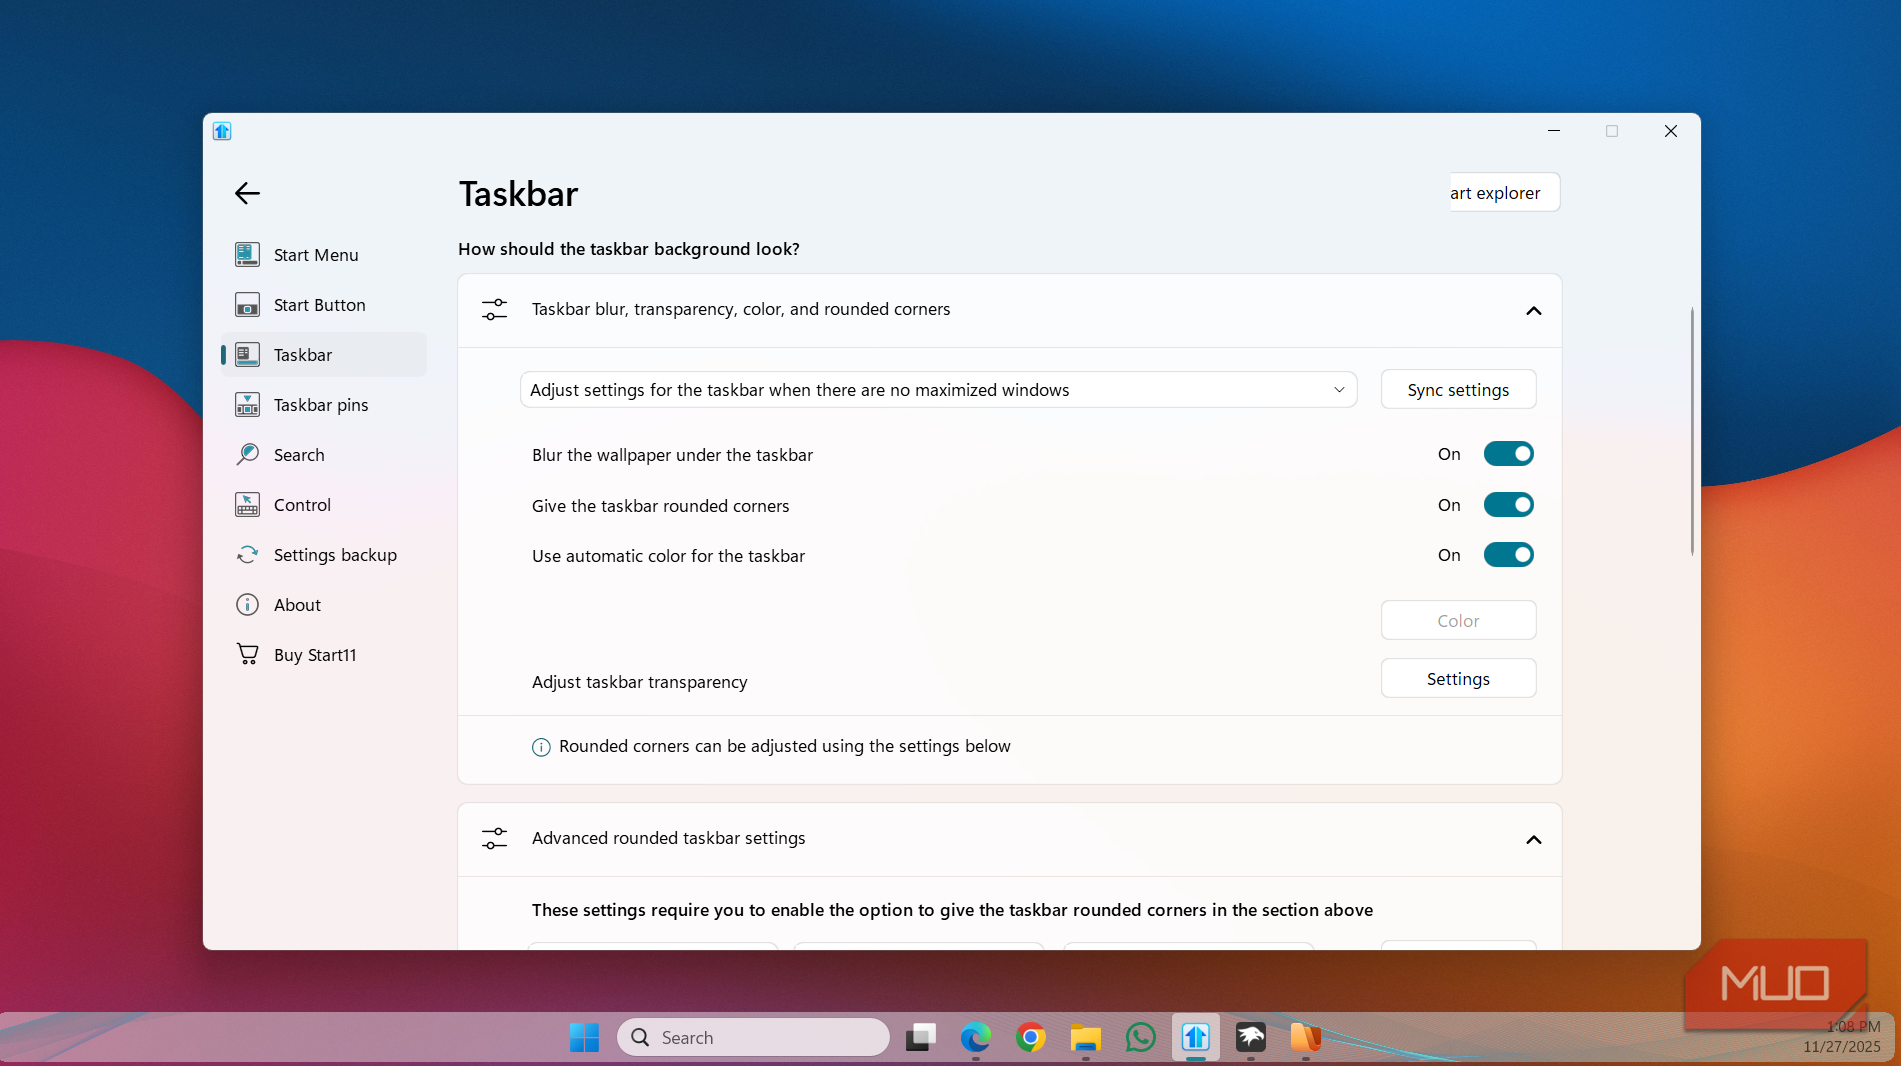
Task: Toggle Blur the wallpaper under the taskbar
Action: tap(1508, 454)
